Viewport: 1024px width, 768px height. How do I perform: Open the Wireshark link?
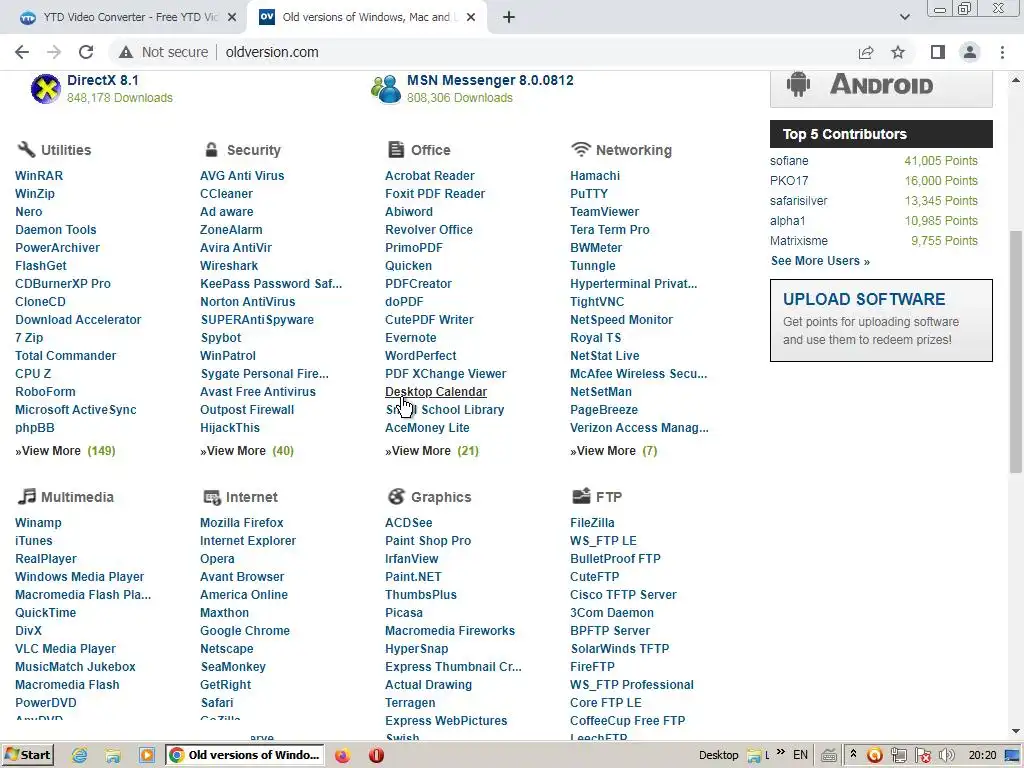(x=229, y=266)
